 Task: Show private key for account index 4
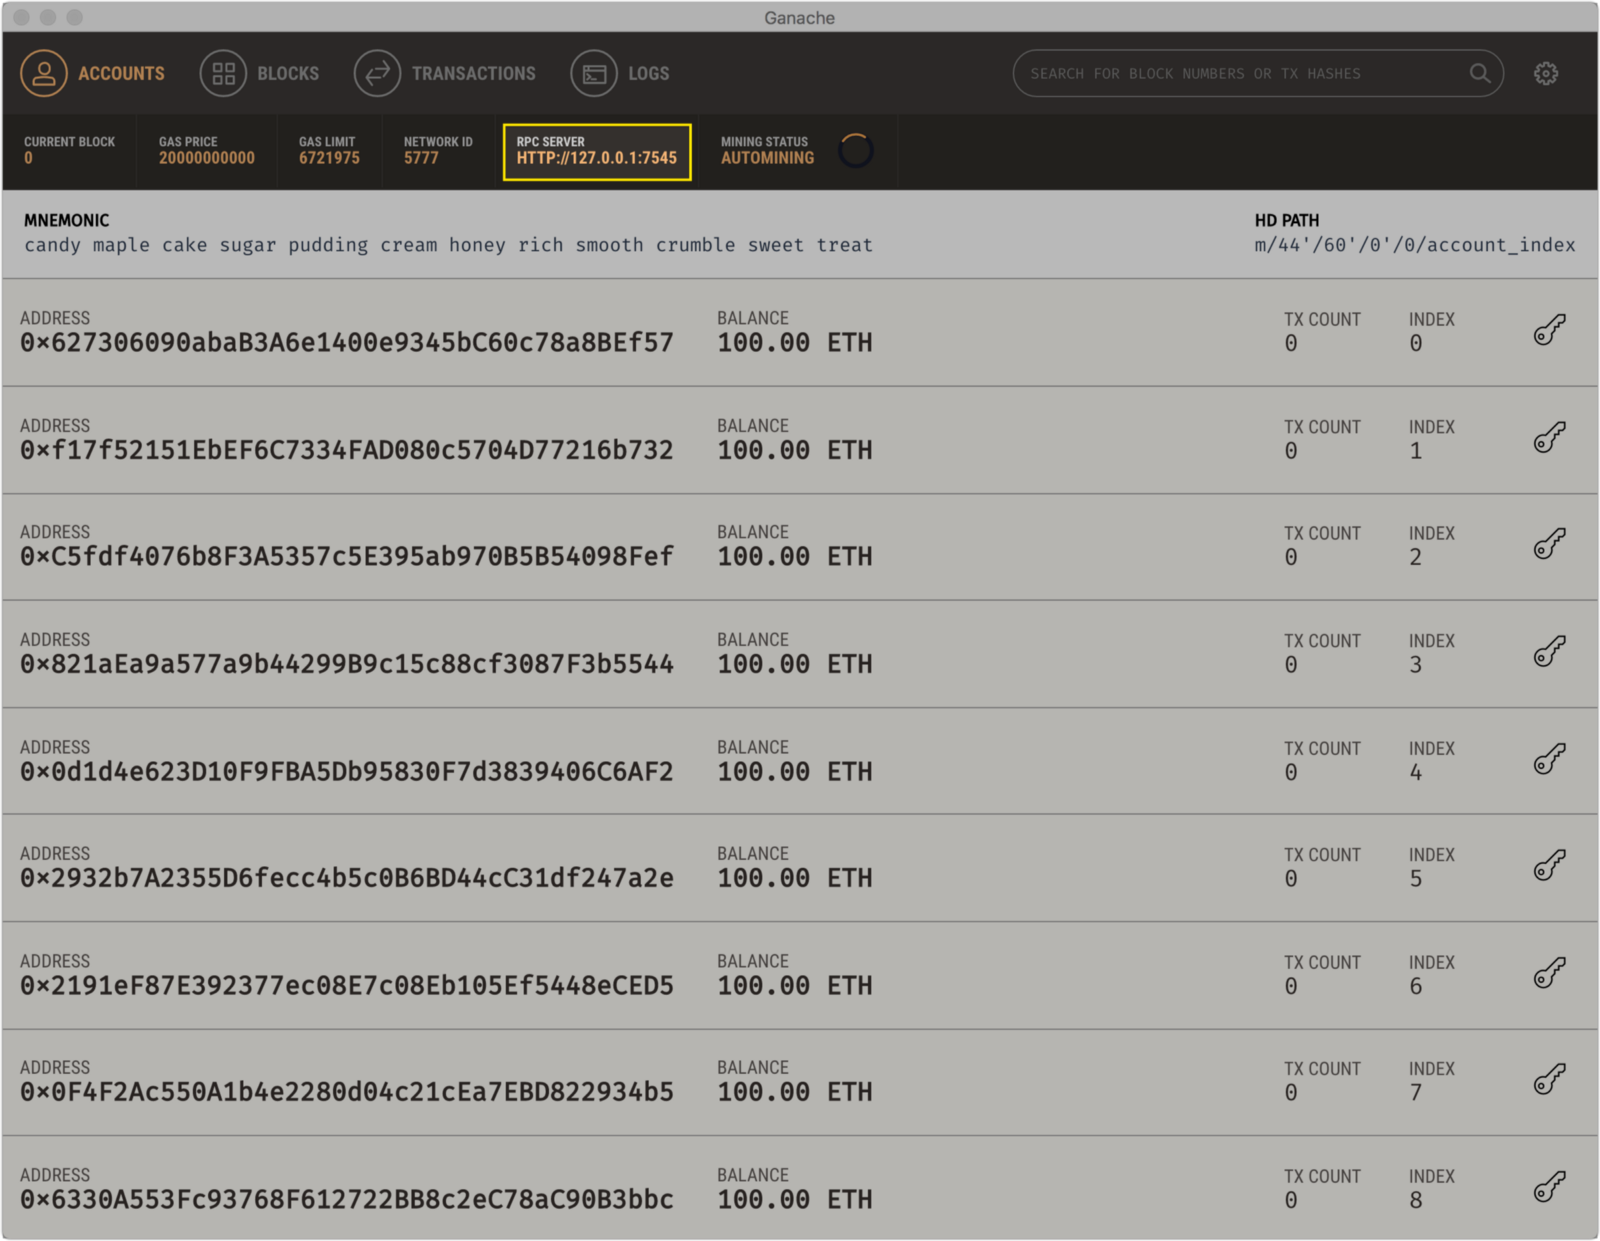[x=1549, y=759]
